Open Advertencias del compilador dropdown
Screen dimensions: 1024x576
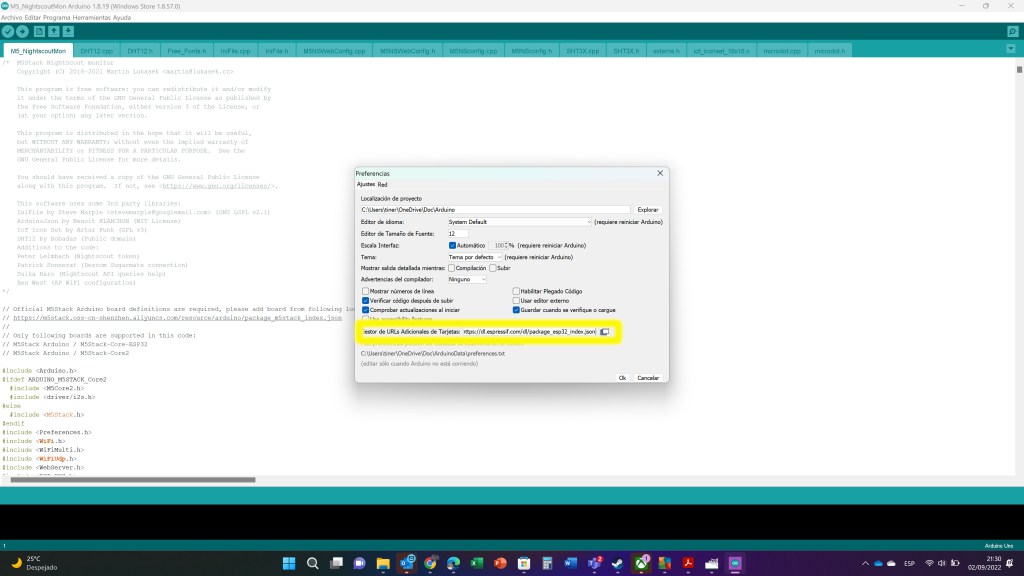pos(467,279)
